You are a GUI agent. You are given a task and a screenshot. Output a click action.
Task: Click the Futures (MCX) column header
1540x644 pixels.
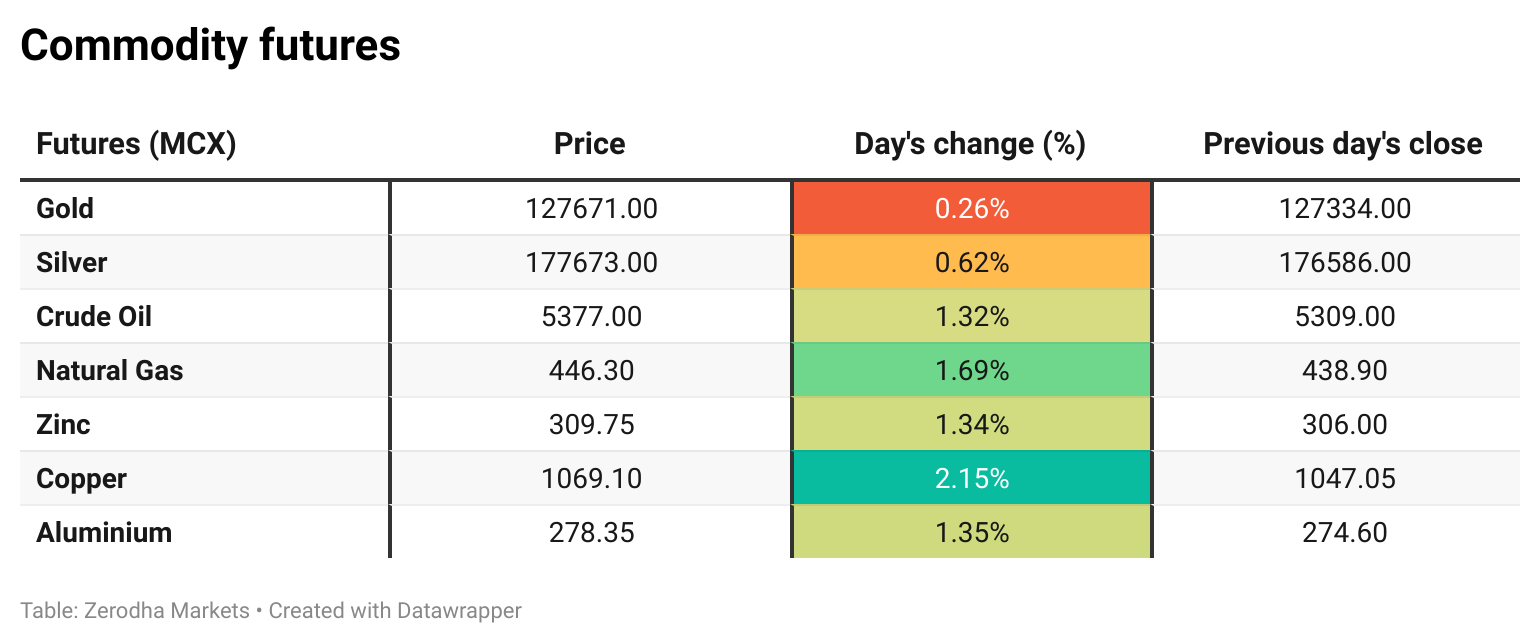[136, 144]
